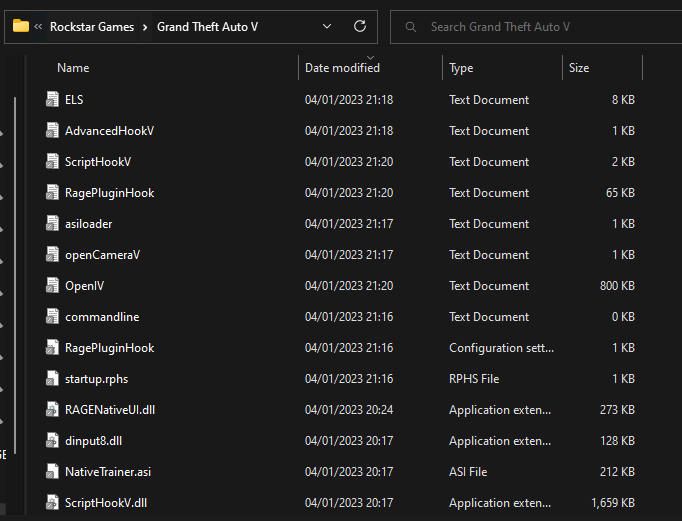Expand hidden path with double chevron
Viewport: 682px width, 521px height.
click(38, 27)
